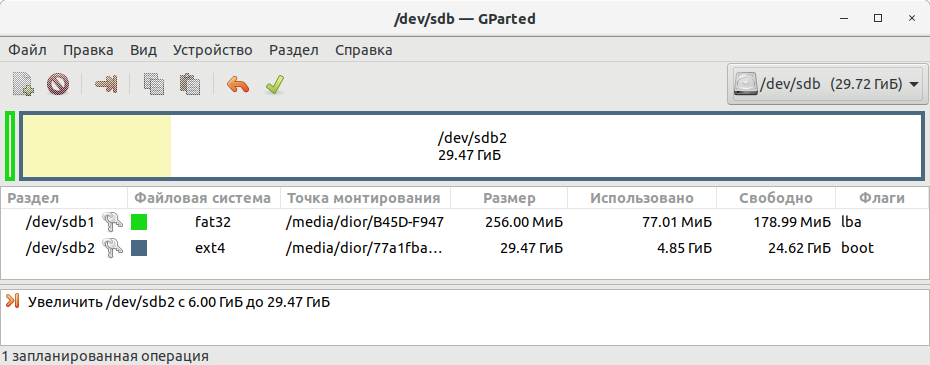
Task: Apply all operations with green checkmark
Action: pyautogui.click(x=275, y=84)
